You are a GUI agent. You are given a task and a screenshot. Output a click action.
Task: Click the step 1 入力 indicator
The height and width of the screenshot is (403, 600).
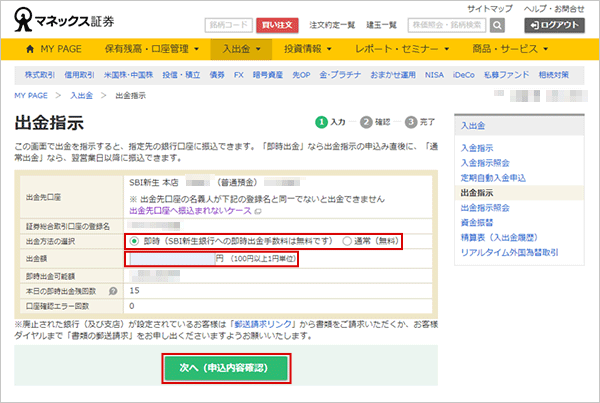(330, 122)
